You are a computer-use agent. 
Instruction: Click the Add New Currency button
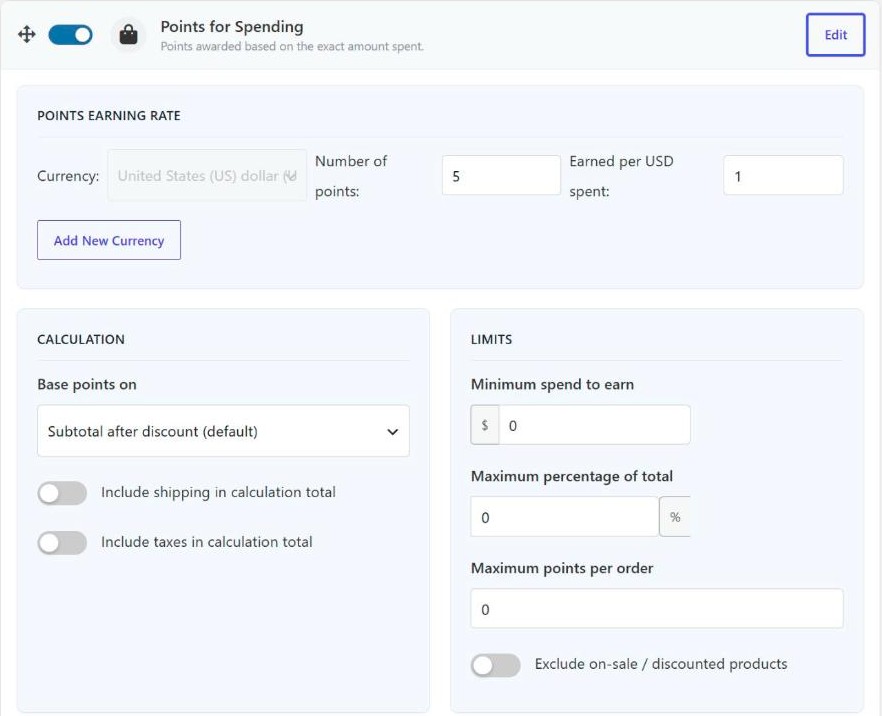(109, 240)
